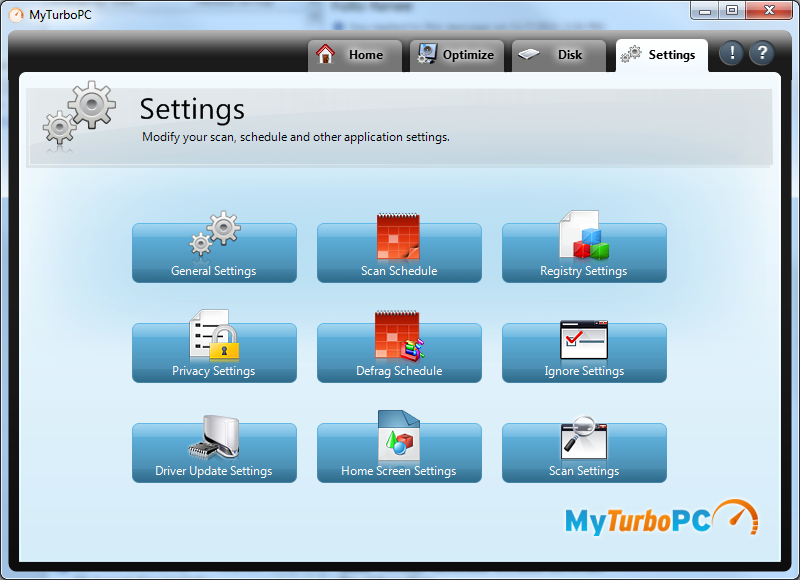Open General Settings via its gears icon
The image size is (800, 580).
[215, 233]
